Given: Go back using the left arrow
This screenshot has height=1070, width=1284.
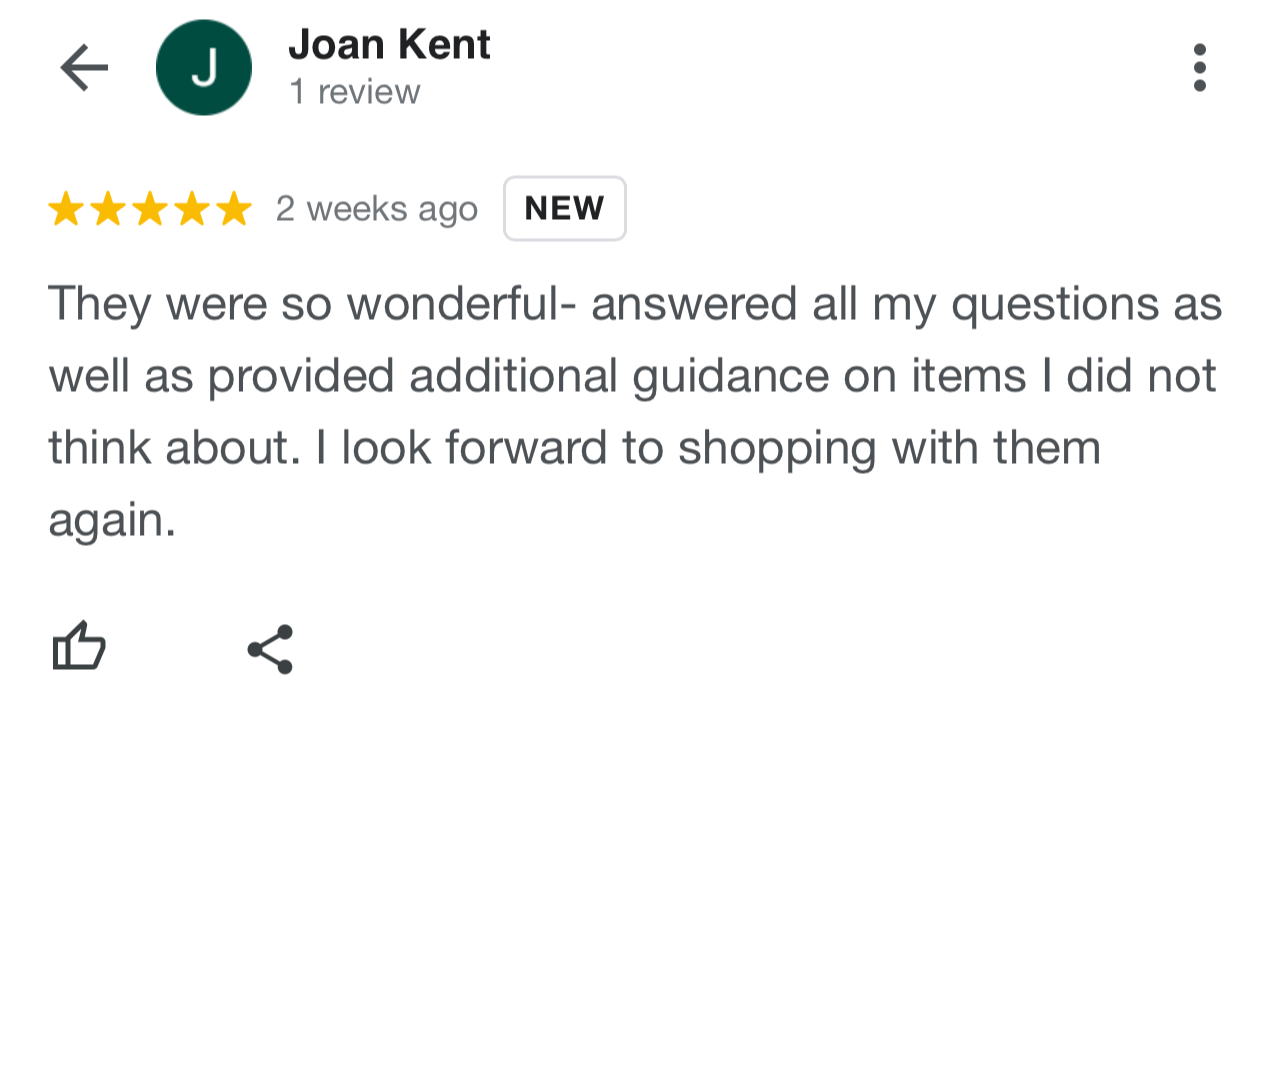Looking at the screenshot, I should point(84,68).
